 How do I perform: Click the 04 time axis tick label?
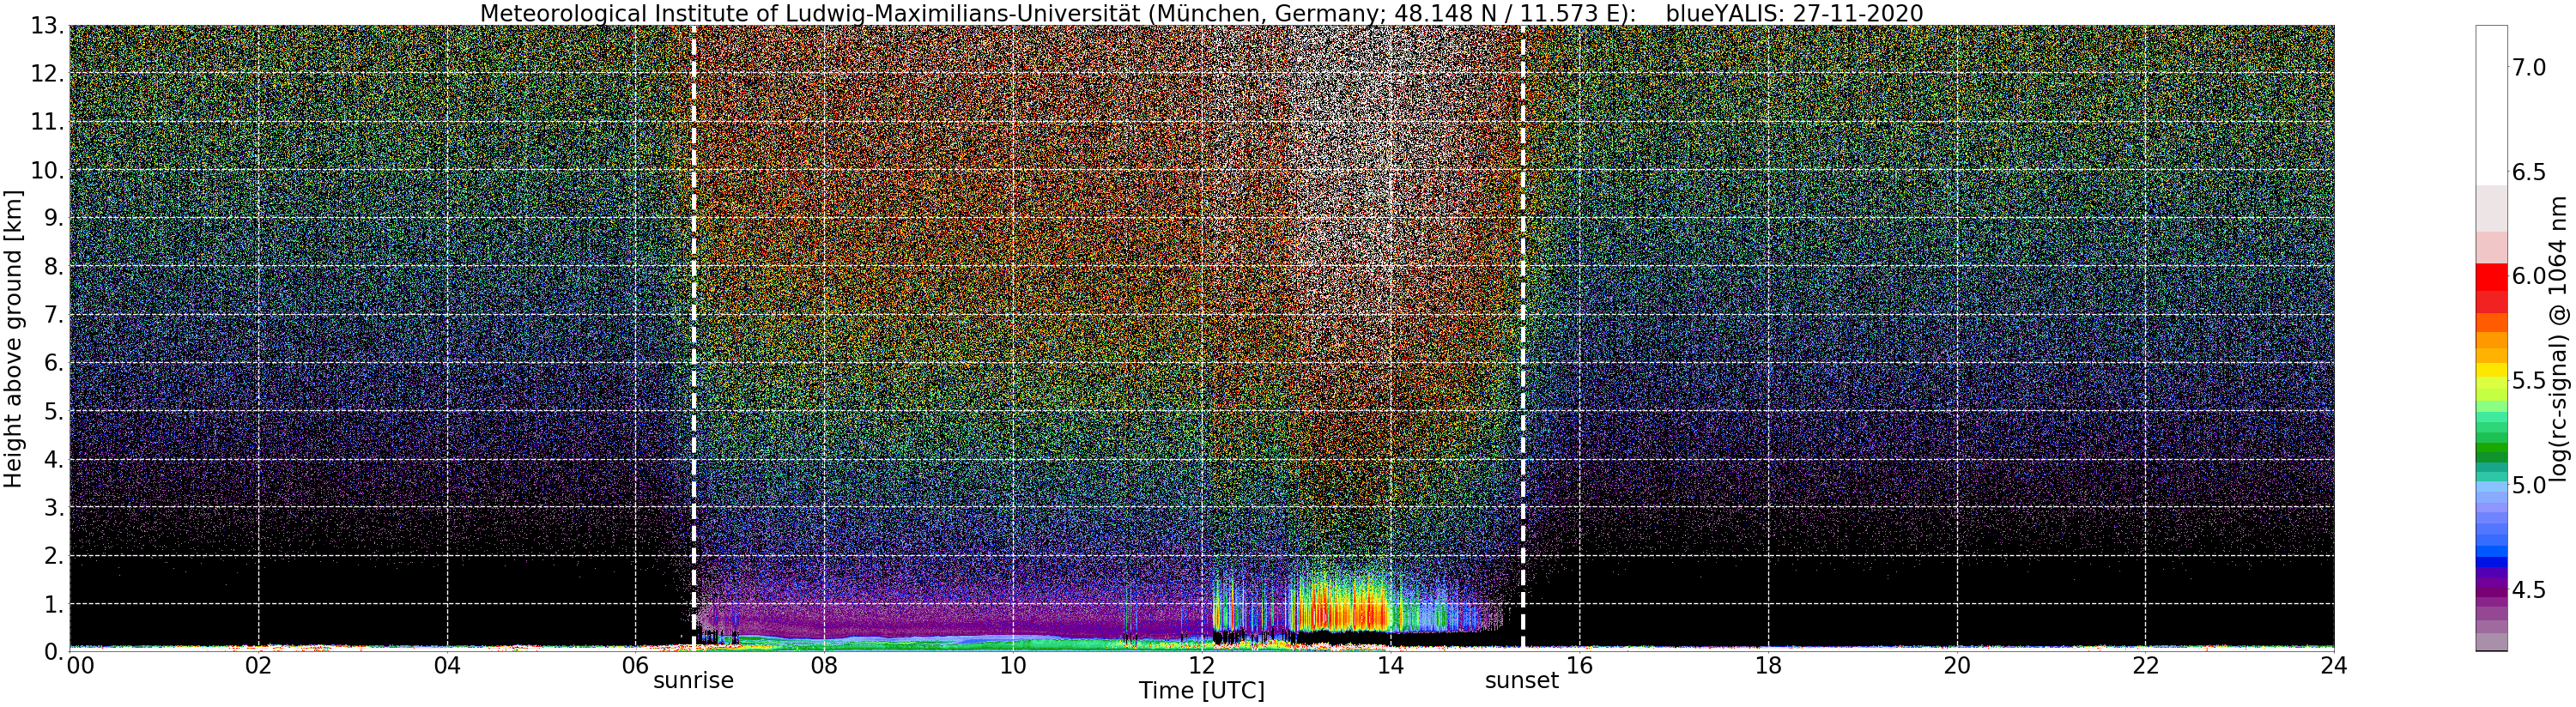pyautogui.click(x=447, y=665)
